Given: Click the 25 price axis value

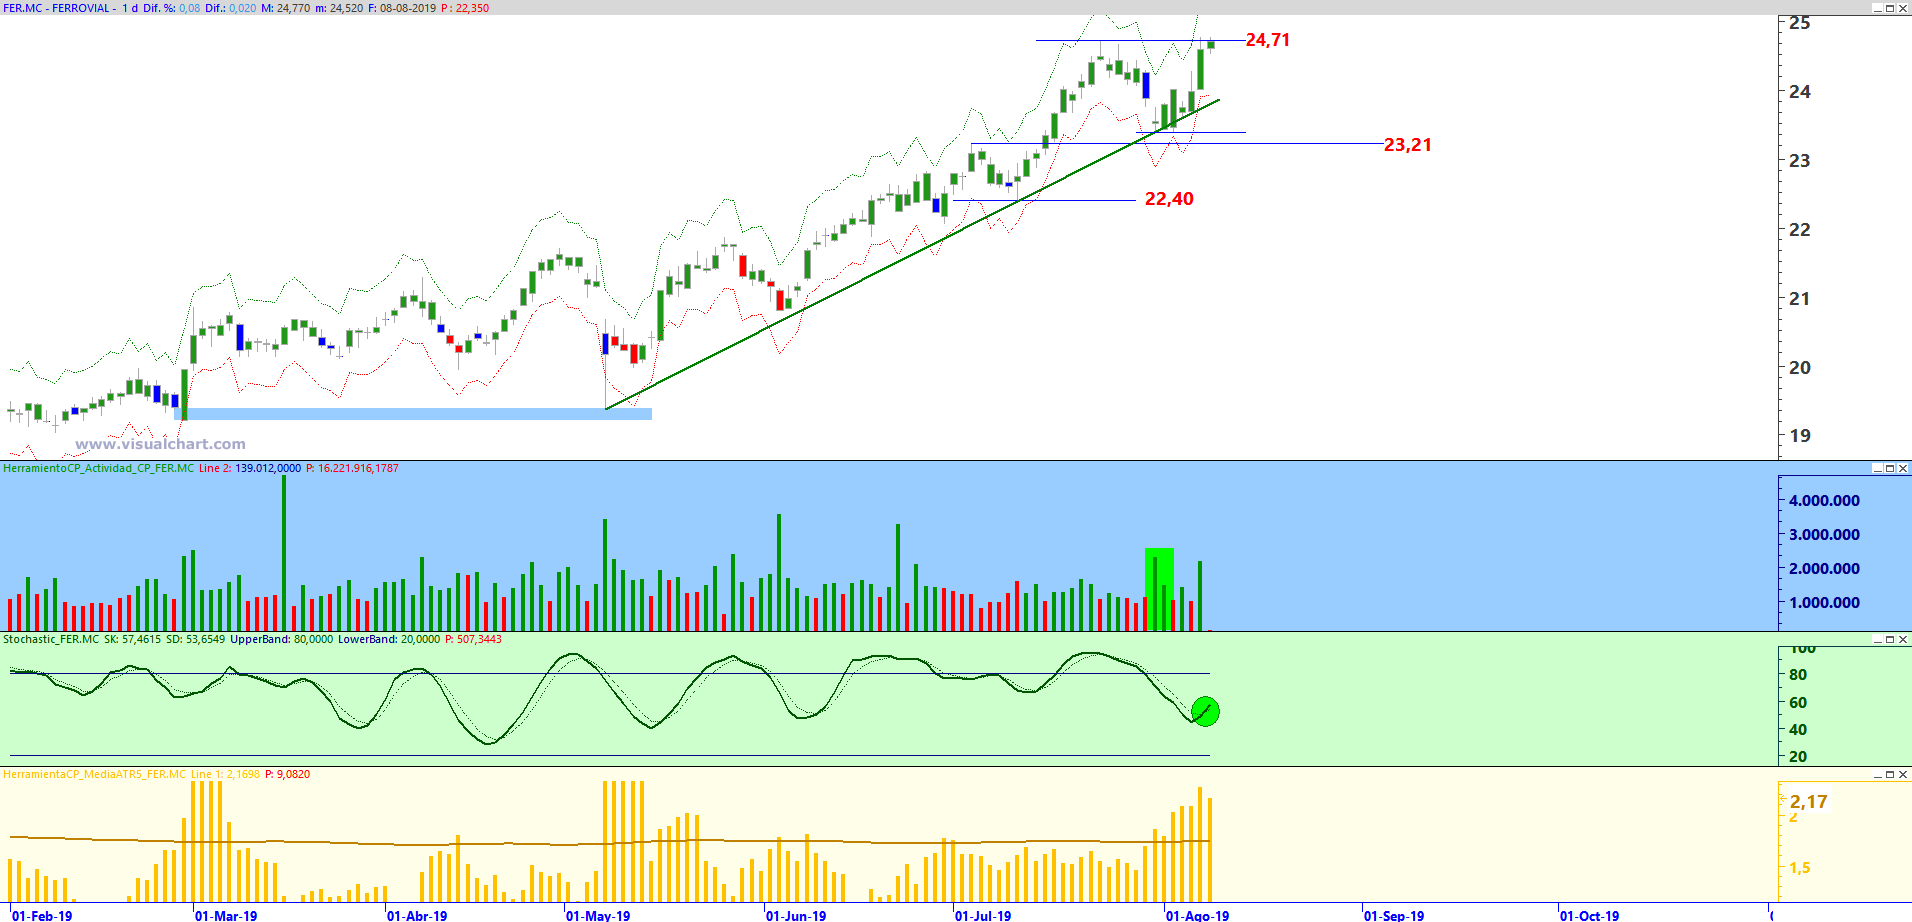Looking at the screenshot, I should 1800,23.
